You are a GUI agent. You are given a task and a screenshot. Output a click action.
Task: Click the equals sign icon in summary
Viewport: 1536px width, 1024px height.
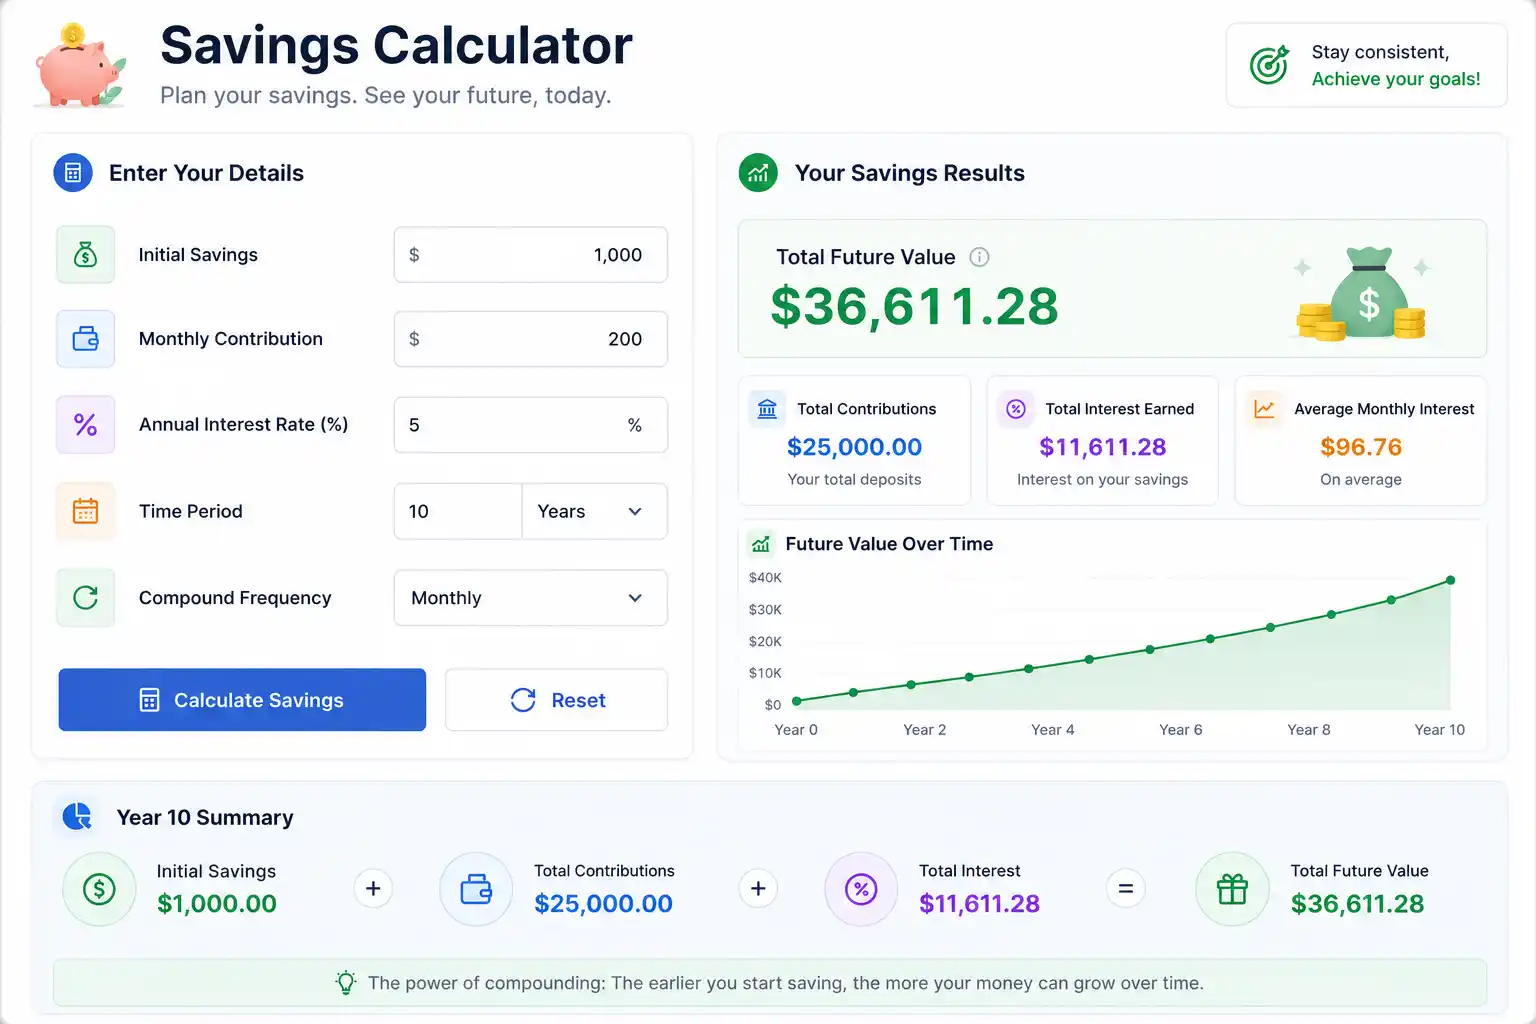1125,888
